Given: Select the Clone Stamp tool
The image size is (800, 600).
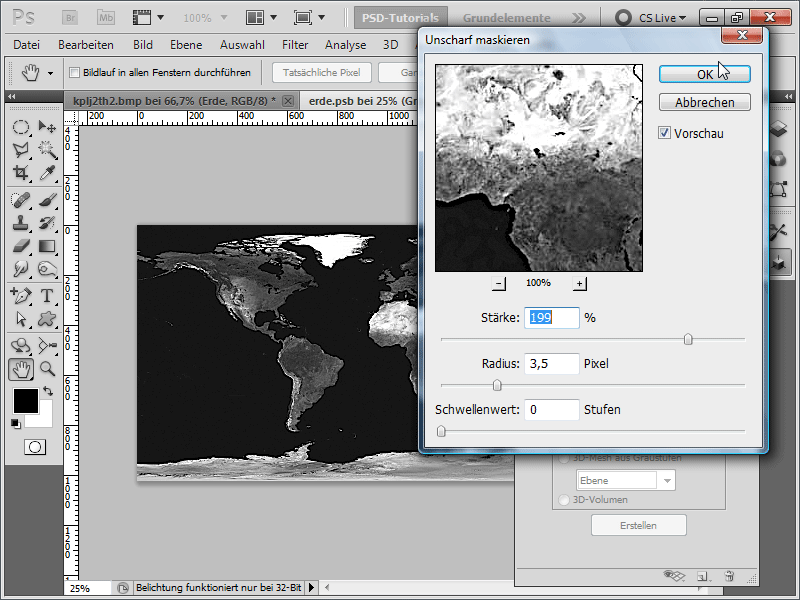Looking at the screenshot, I should pos(20,223).
